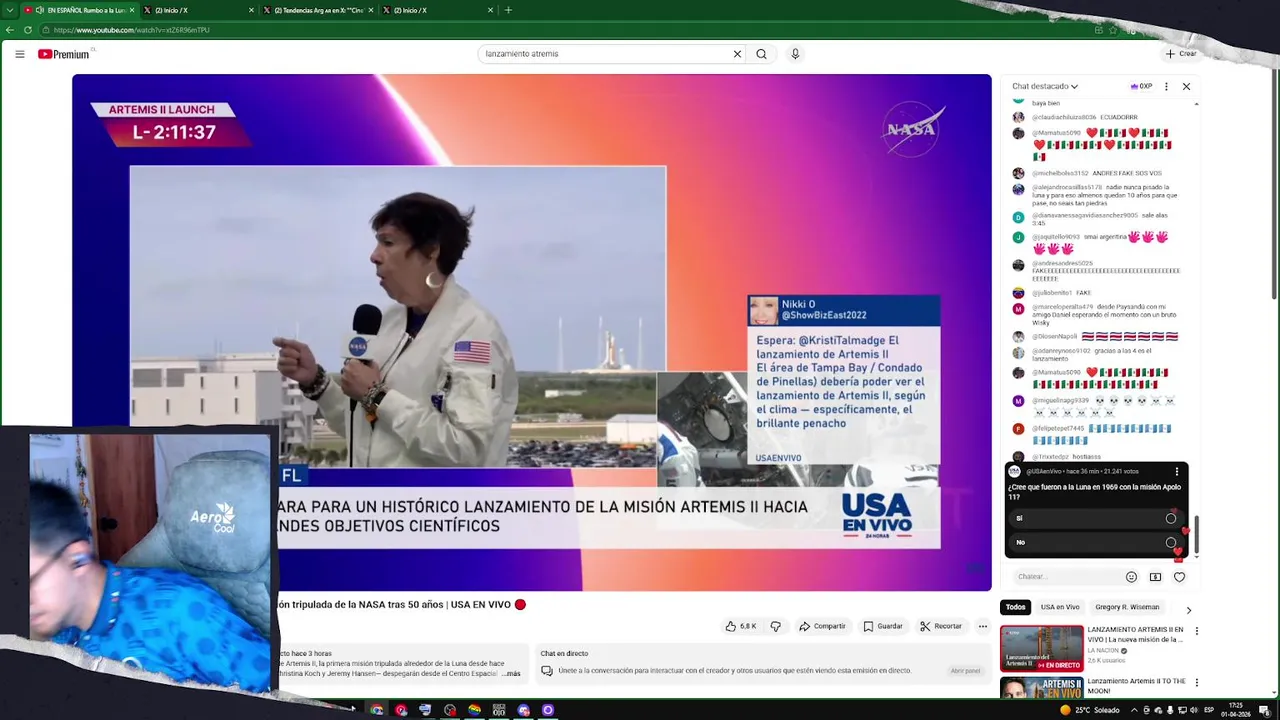The width and height of the screenshot is (1280, 720).
Task: Dislike the video
Action: coord(775,626)
